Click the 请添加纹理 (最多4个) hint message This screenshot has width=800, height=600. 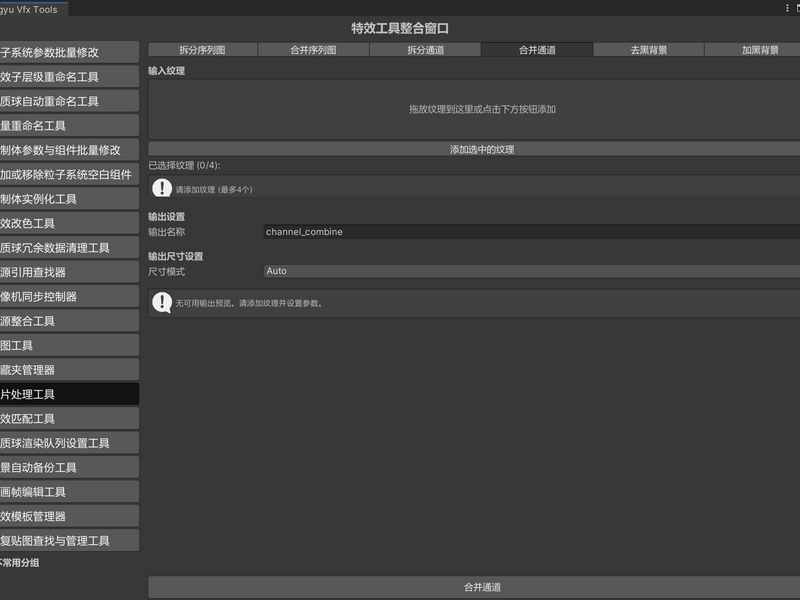(214, 190)
